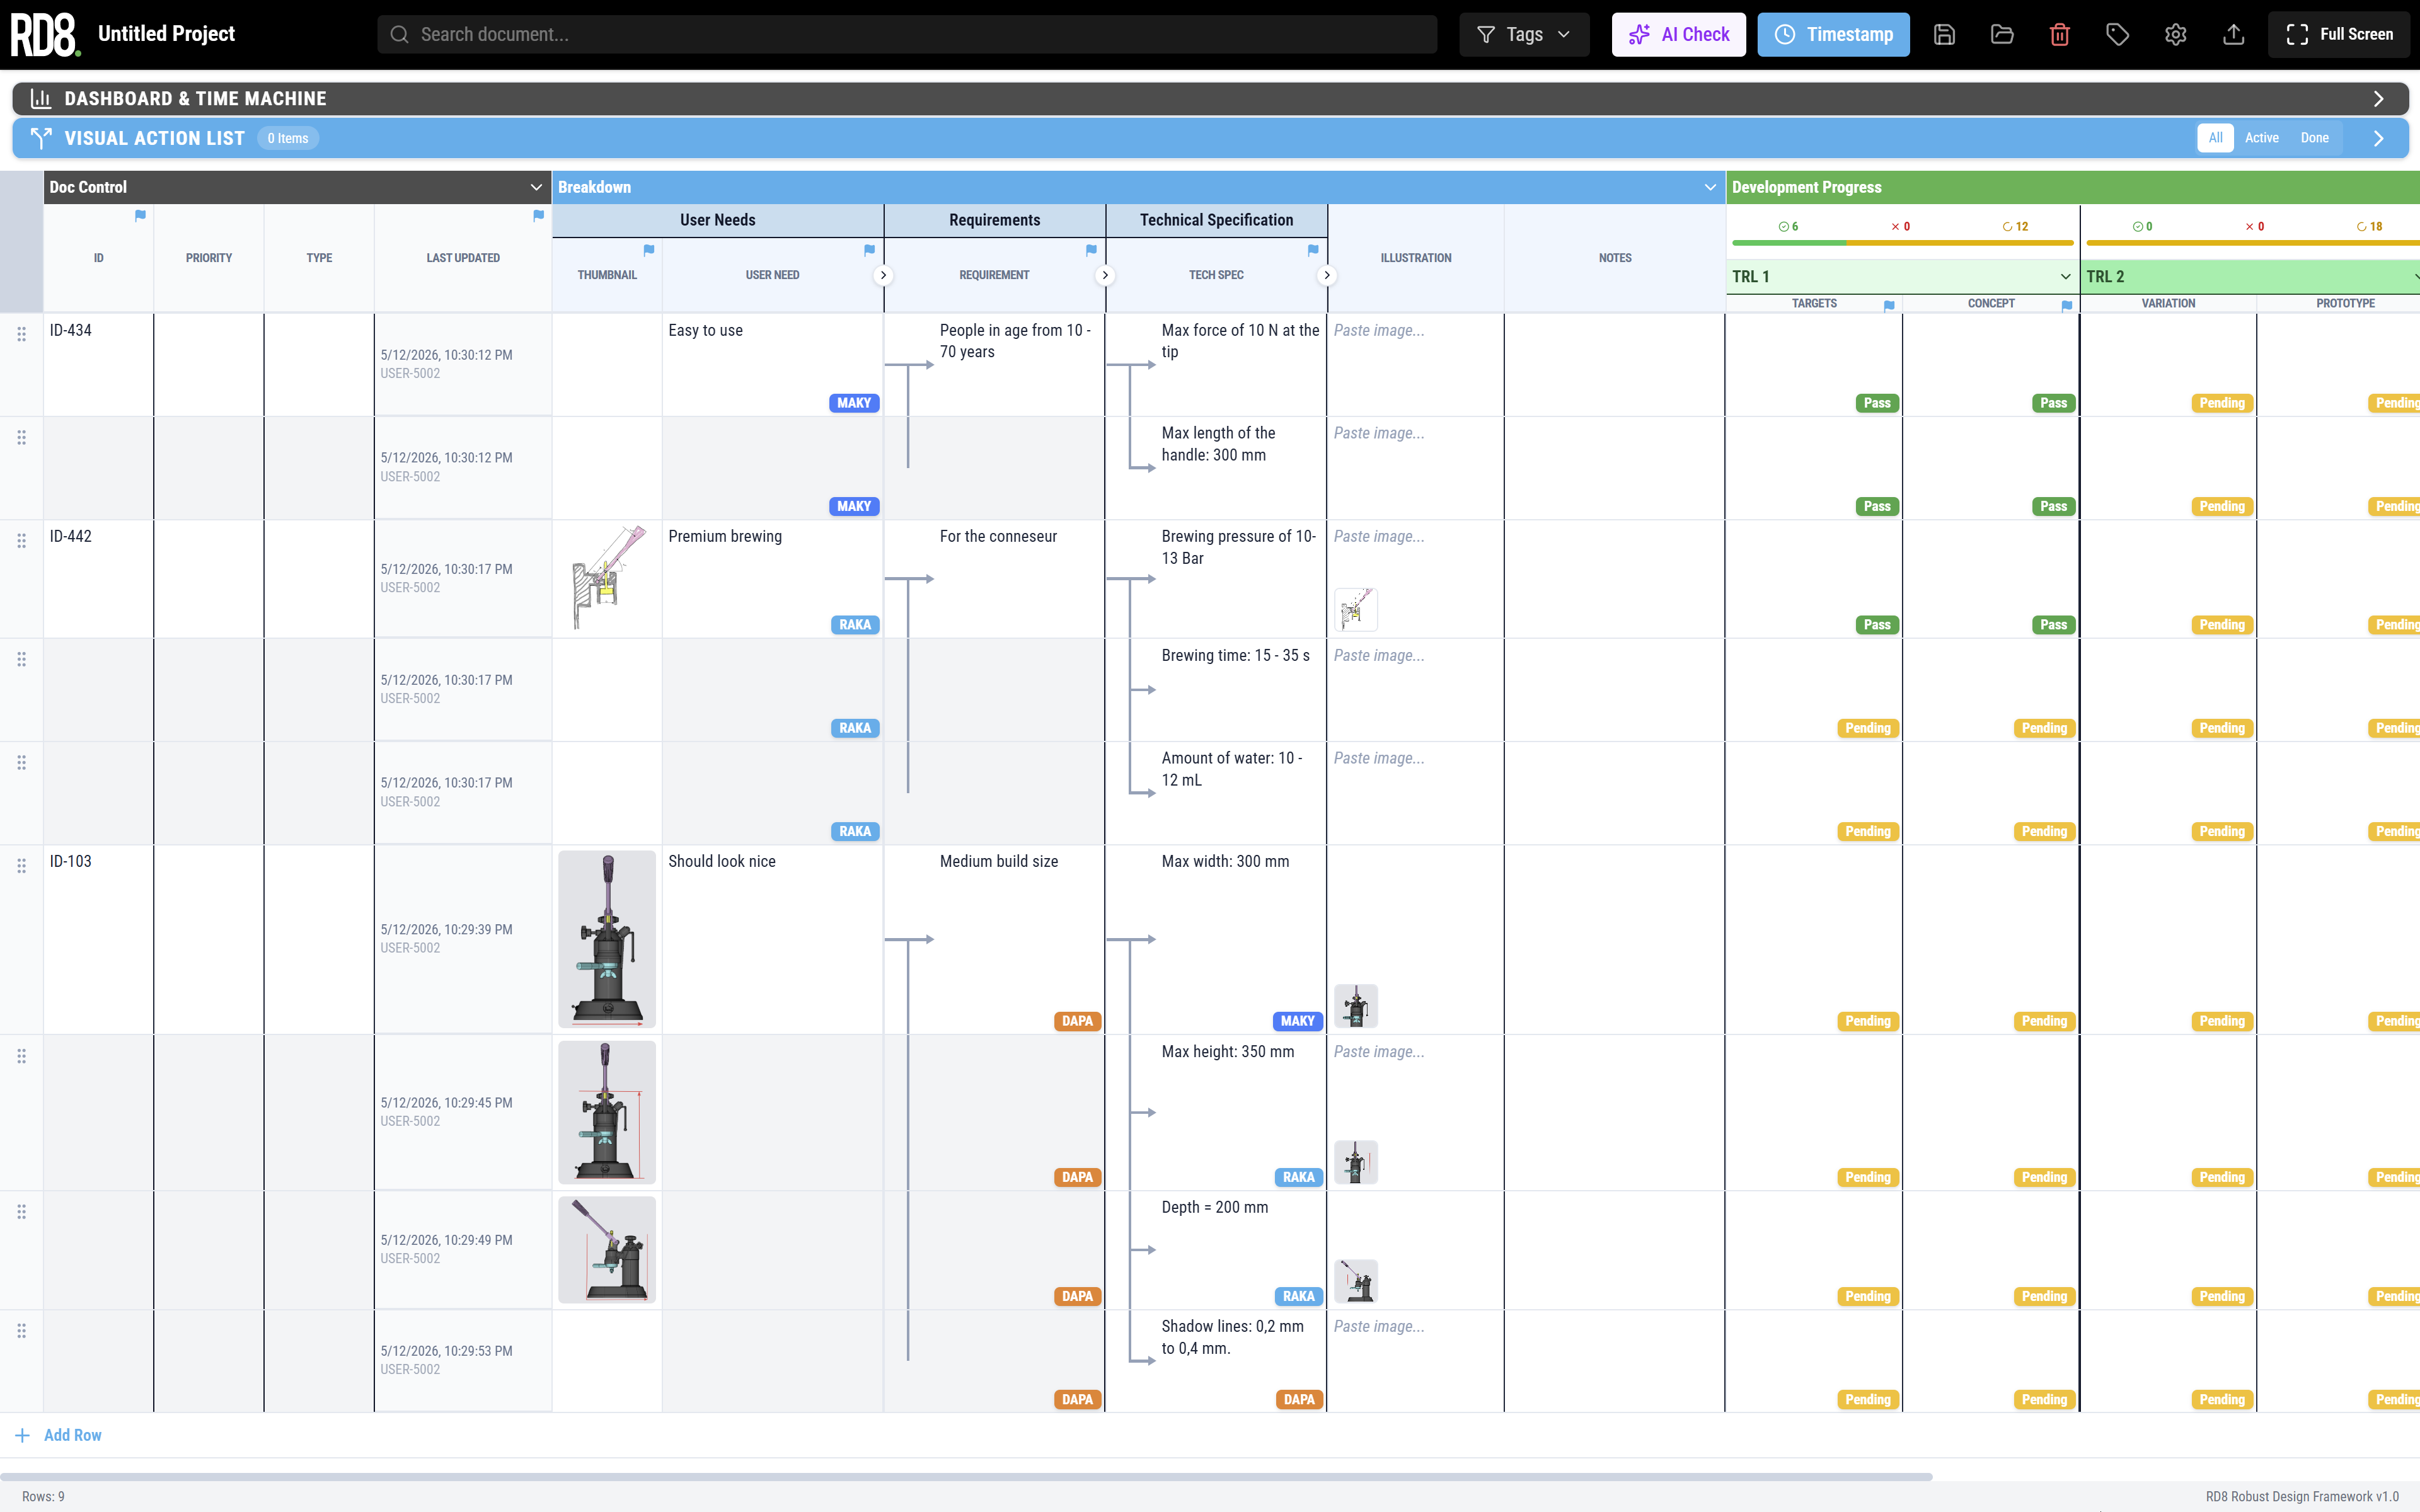This screenshot has height=1512, width=2420.
Task: Enter Full Screen mode
Action: tap(2338, 34)
